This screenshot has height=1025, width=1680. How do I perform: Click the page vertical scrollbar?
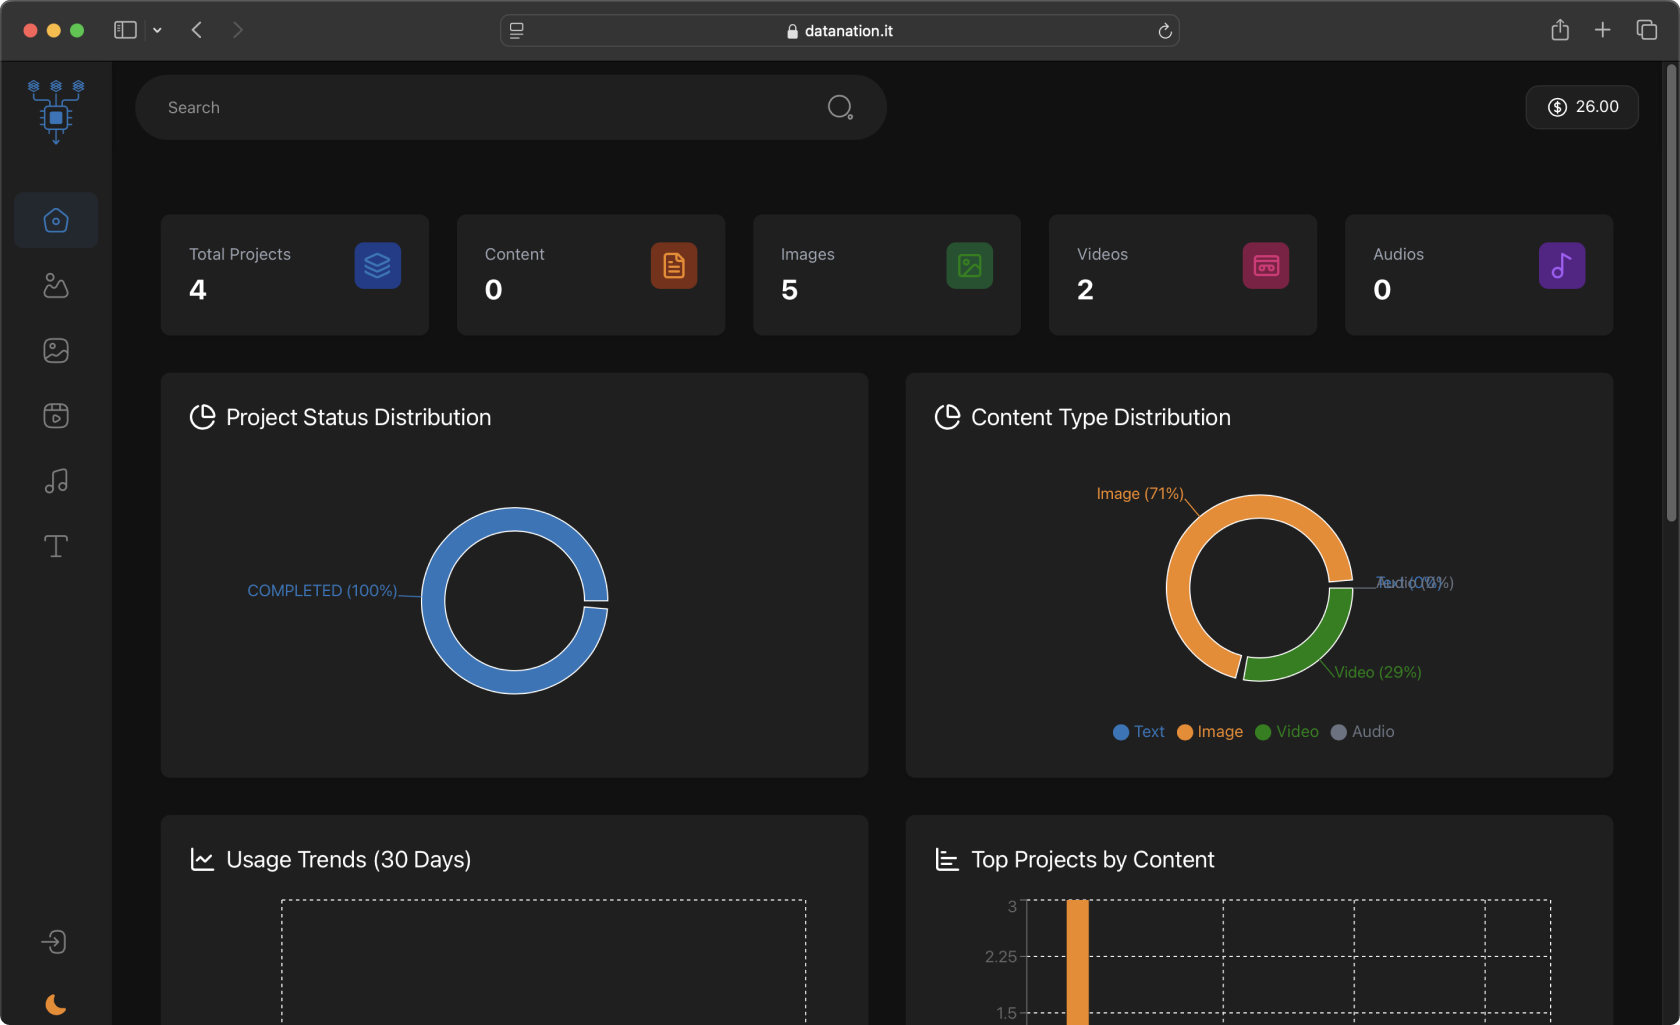1671,293
